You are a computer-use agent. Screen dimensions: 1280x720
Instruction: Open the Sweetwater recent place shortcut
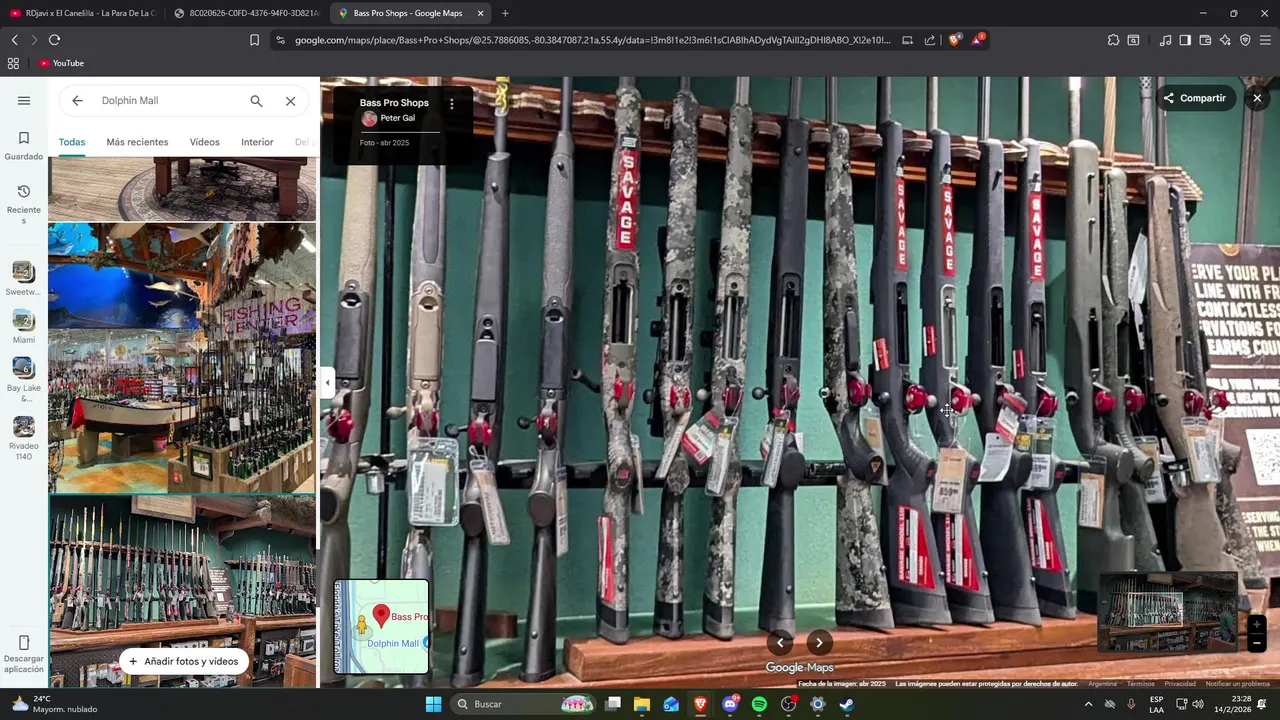pyautogui.click(x=24, y=279)
